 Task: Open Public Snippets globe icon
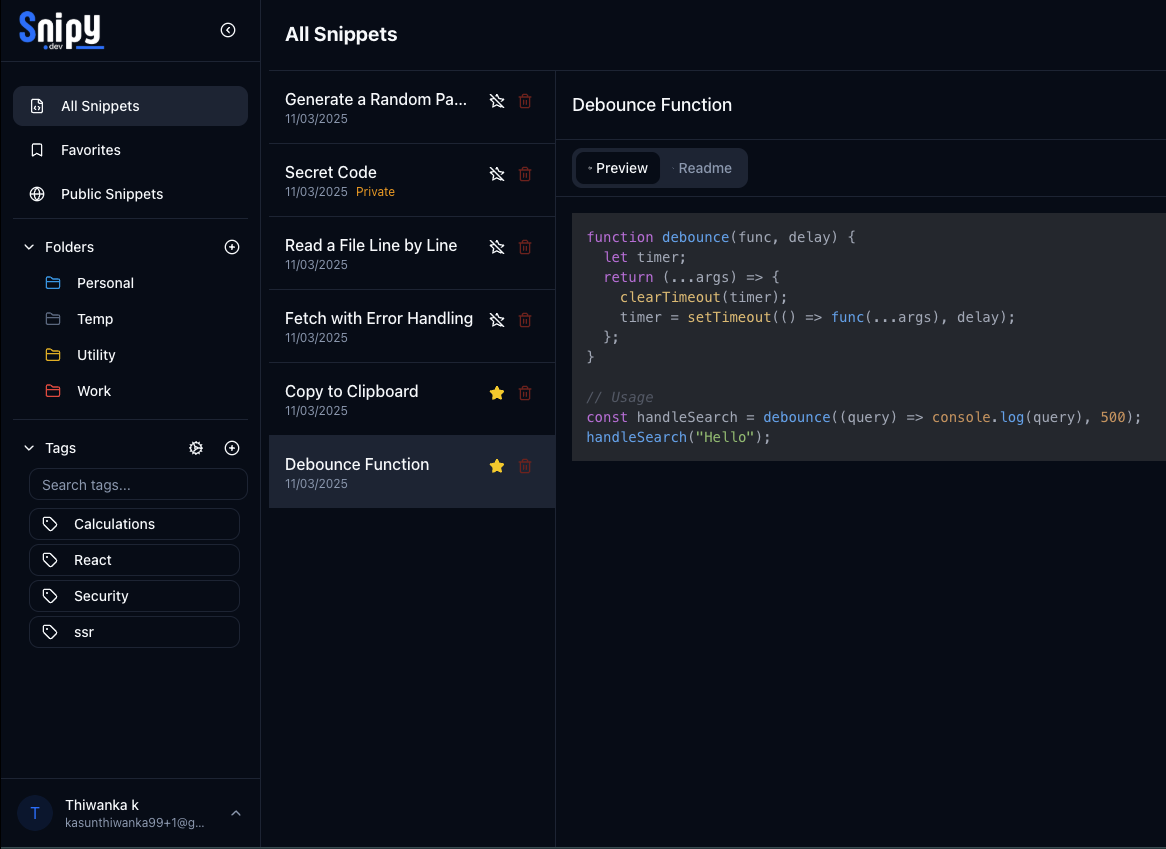point(38,194)
